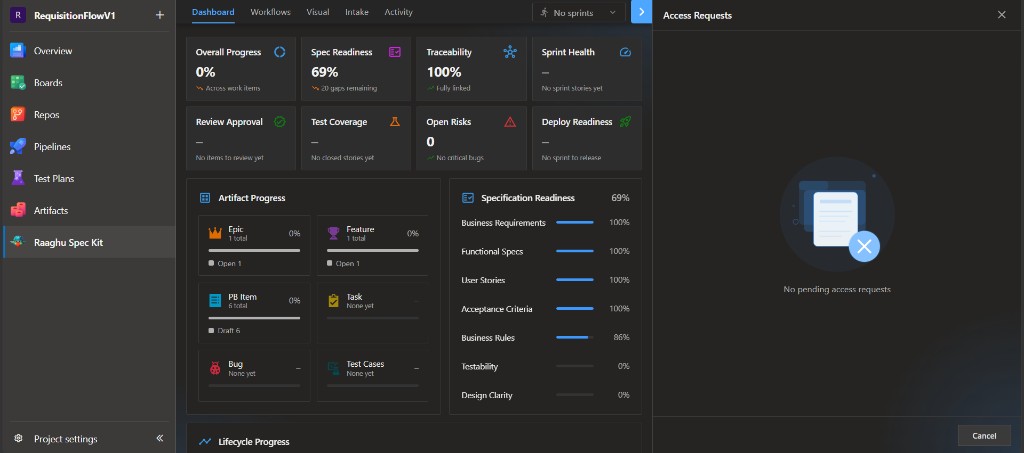
Task: Switch to the Dashboard tab
Action: pos(213,12)
